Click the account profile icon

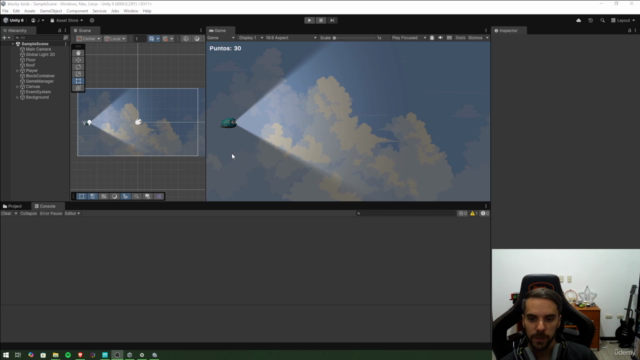click(x=33, y=20)
